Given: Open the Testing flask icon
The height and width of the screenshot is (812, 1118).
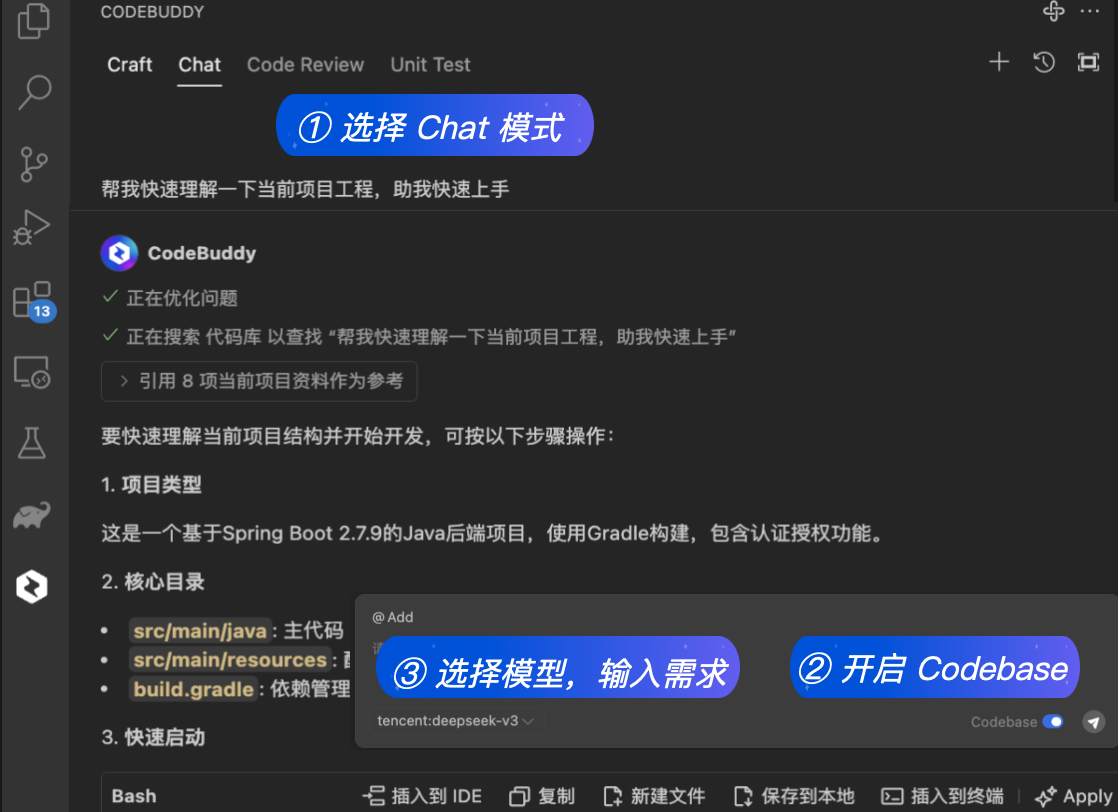Looking at the screenshot, I should (32, 443).
